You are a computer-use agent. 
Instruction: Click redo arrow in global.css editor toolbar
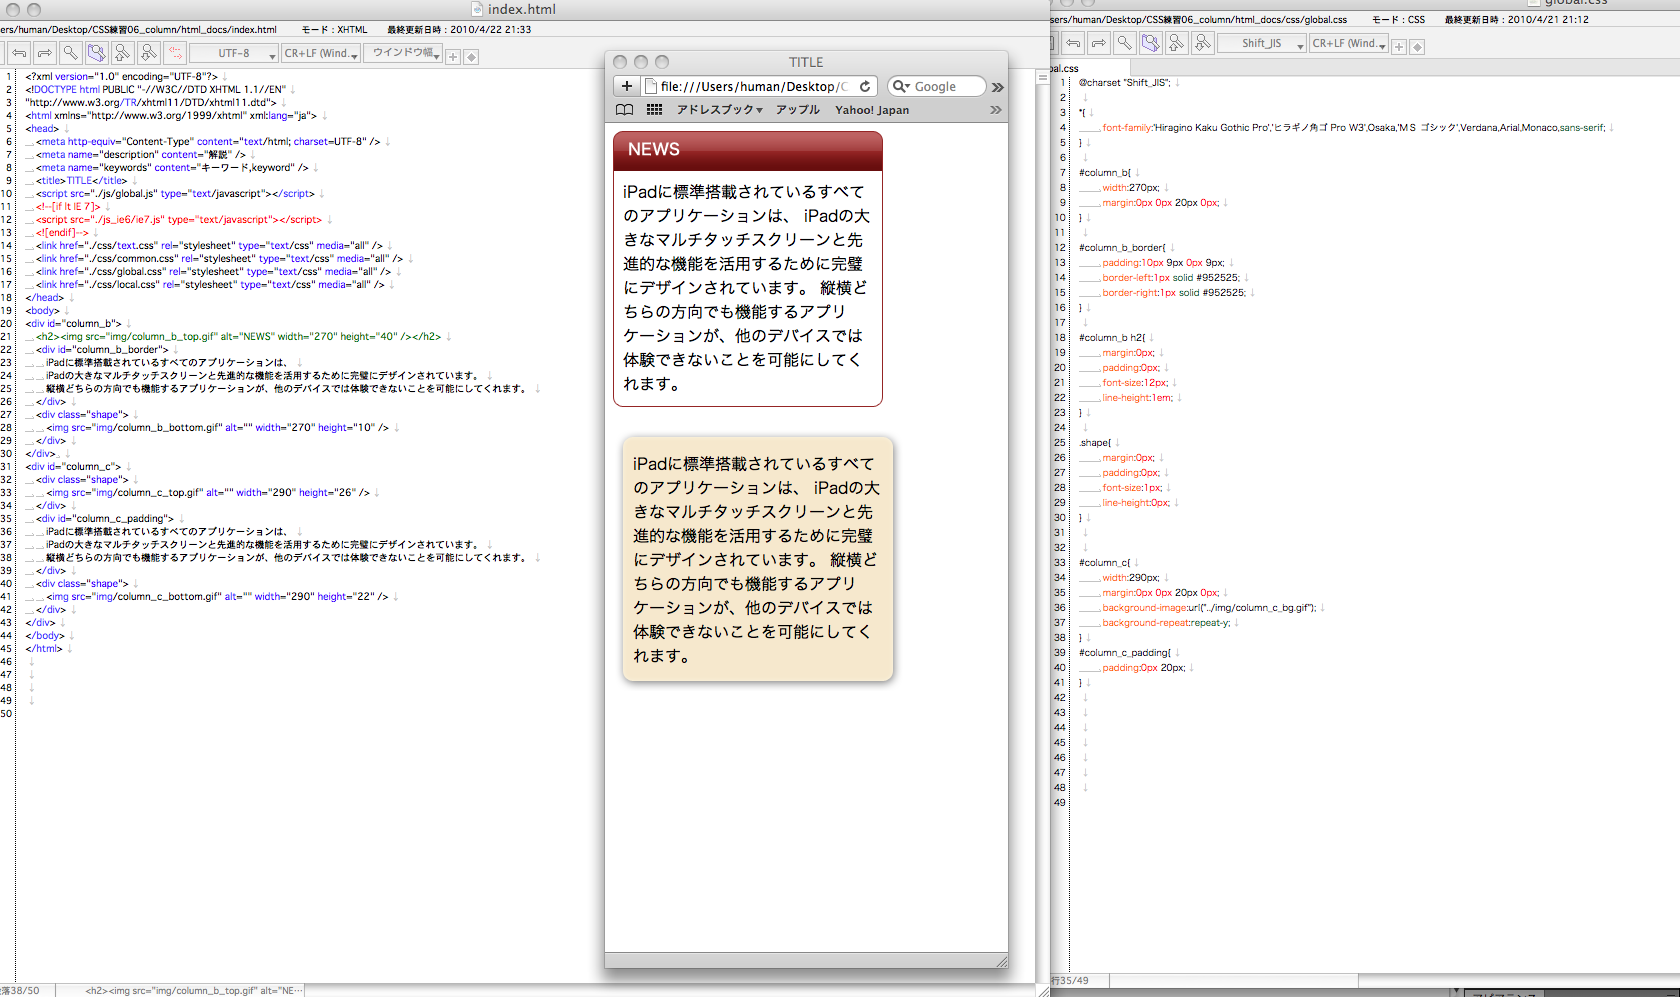(x=1099, y=43)
